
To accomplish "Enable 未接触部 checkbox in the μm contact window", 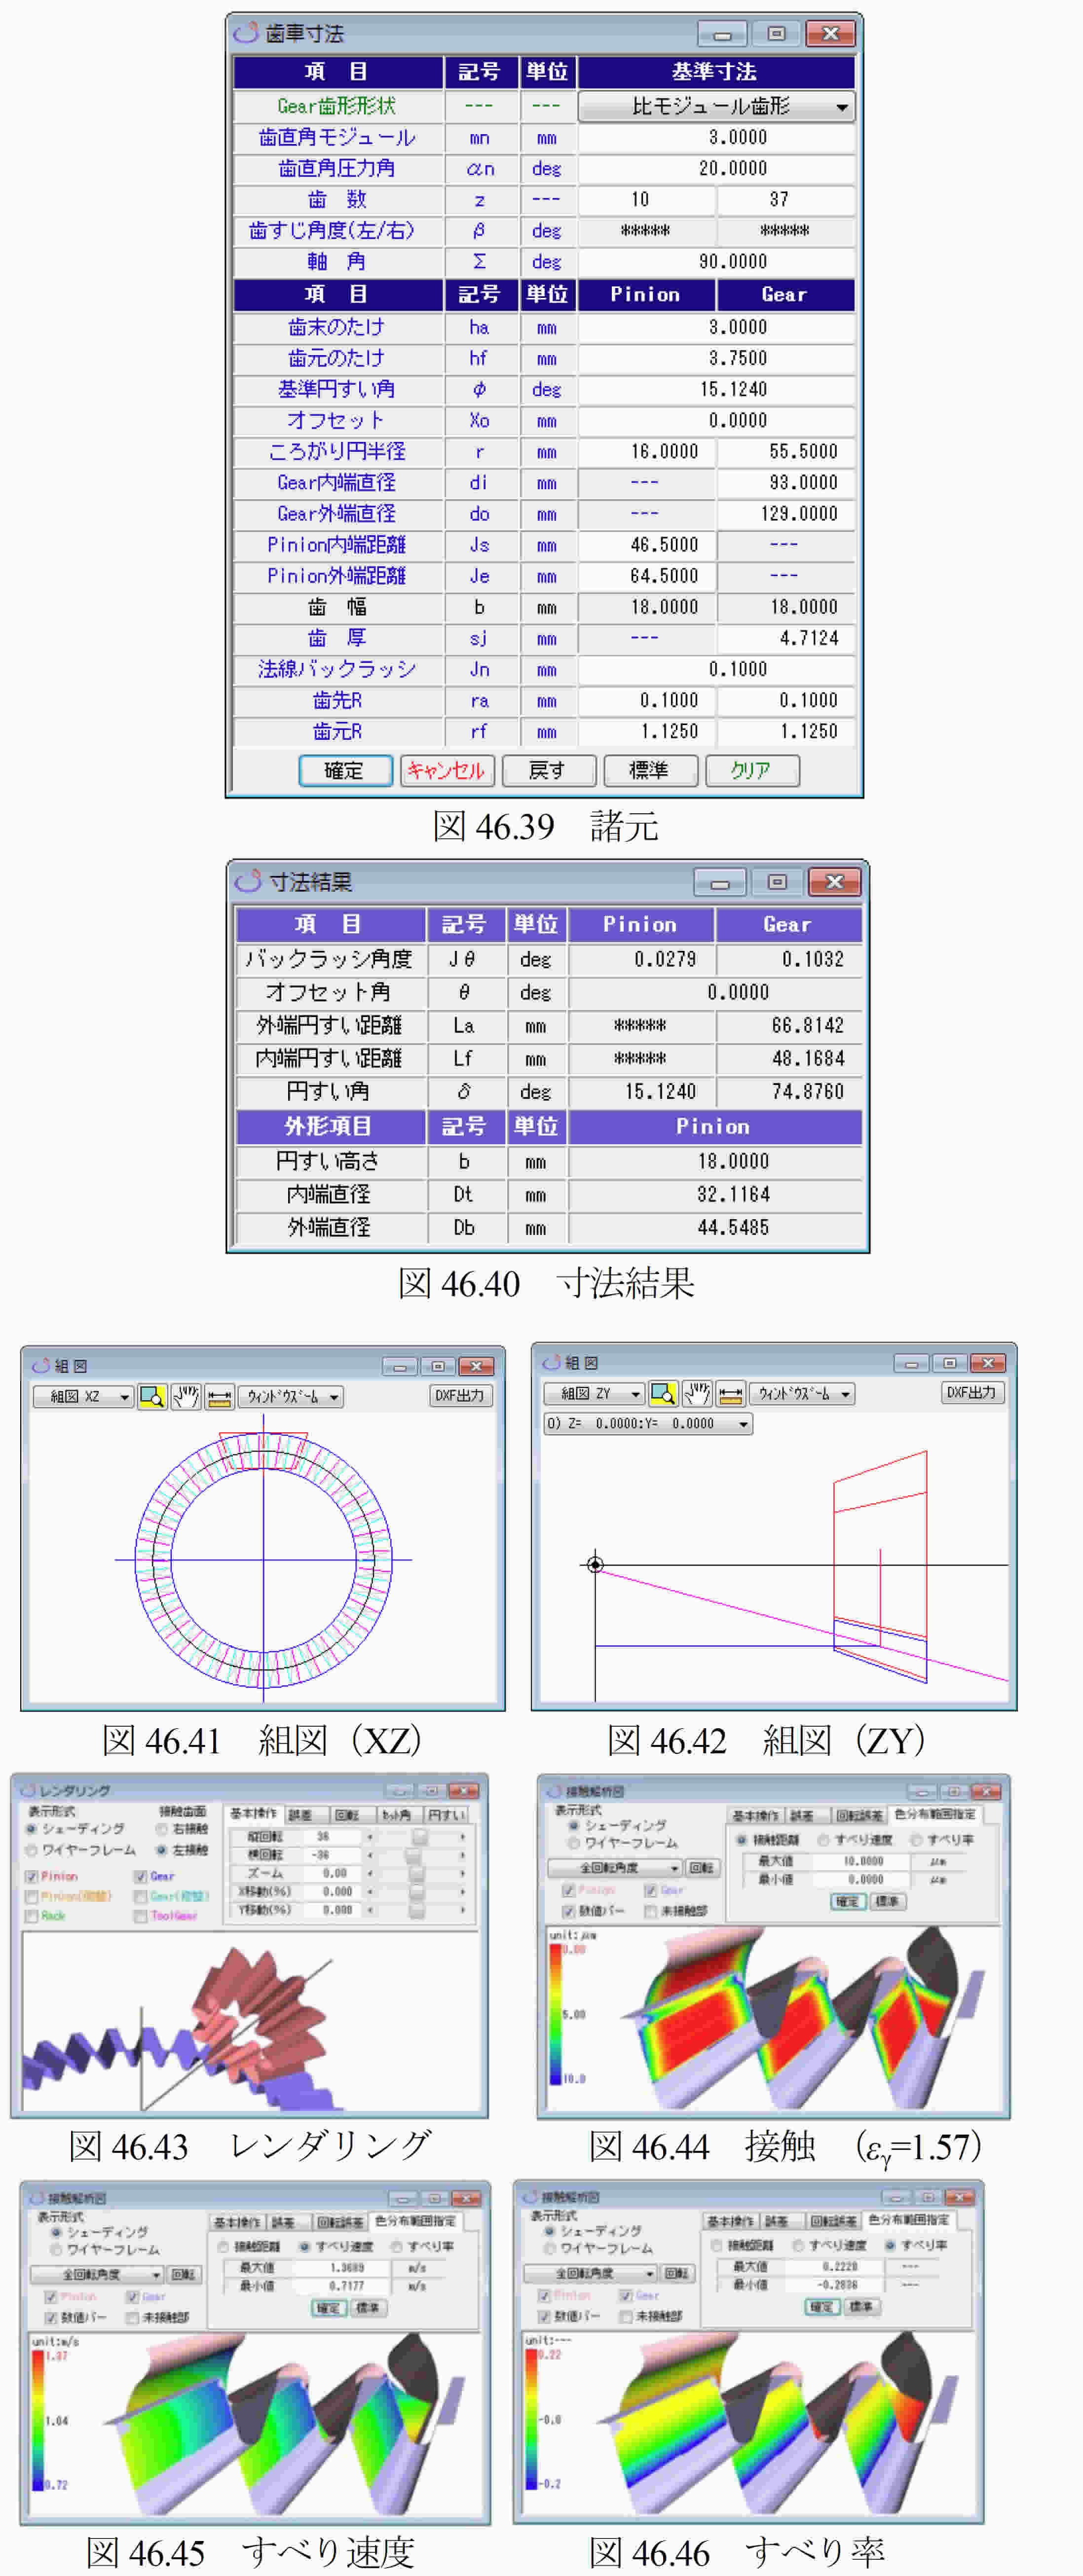I will 651,1911.
